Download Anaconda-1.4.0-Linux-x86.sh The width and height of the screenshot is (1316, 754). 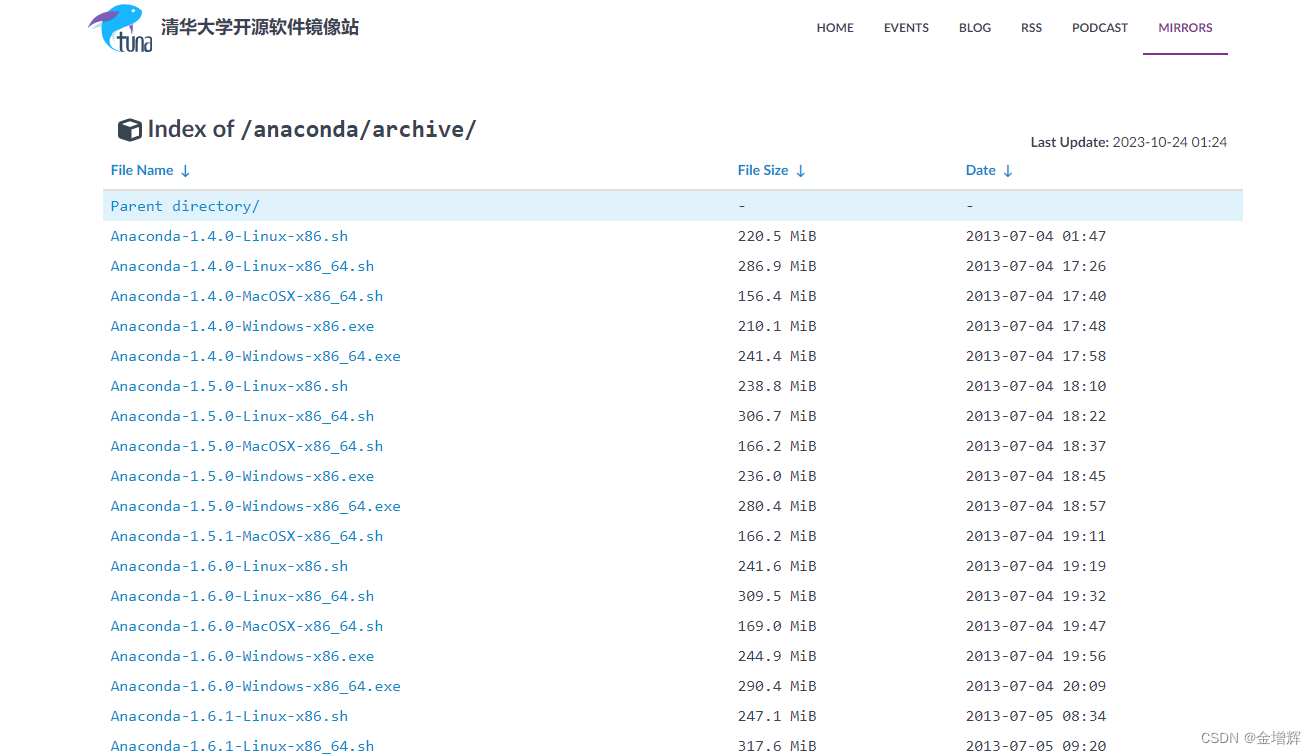(x=229, y=236)
